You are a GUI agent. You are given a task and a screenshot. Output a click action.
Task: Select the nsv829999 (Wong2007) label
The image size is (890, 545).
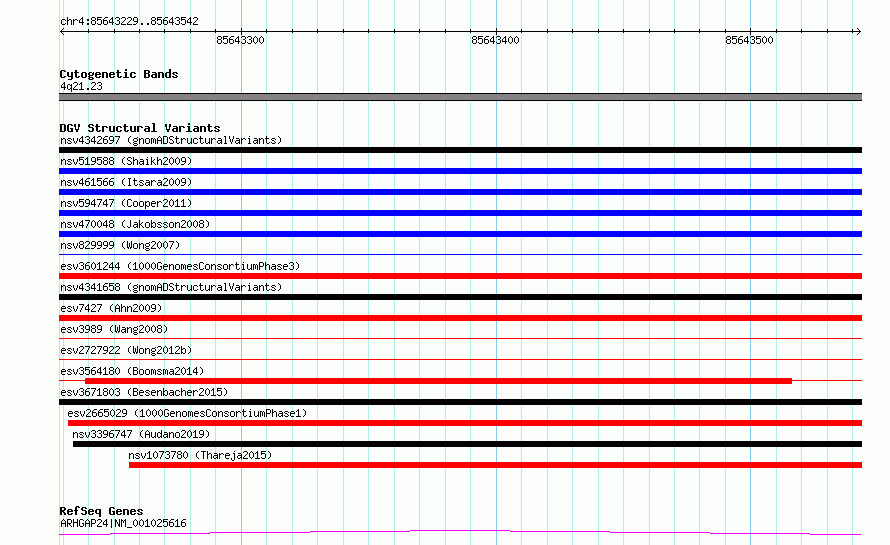[120, 245]
